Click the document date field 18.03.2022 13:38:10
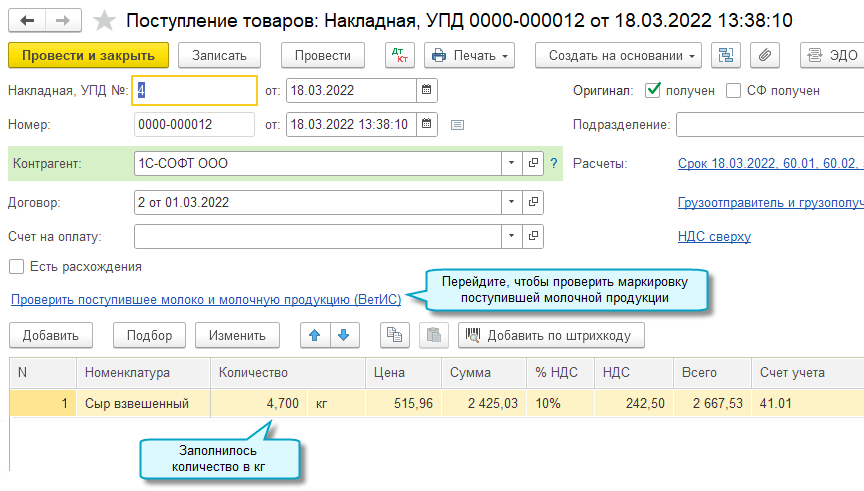864x491 pixels. tap(351, 124)
